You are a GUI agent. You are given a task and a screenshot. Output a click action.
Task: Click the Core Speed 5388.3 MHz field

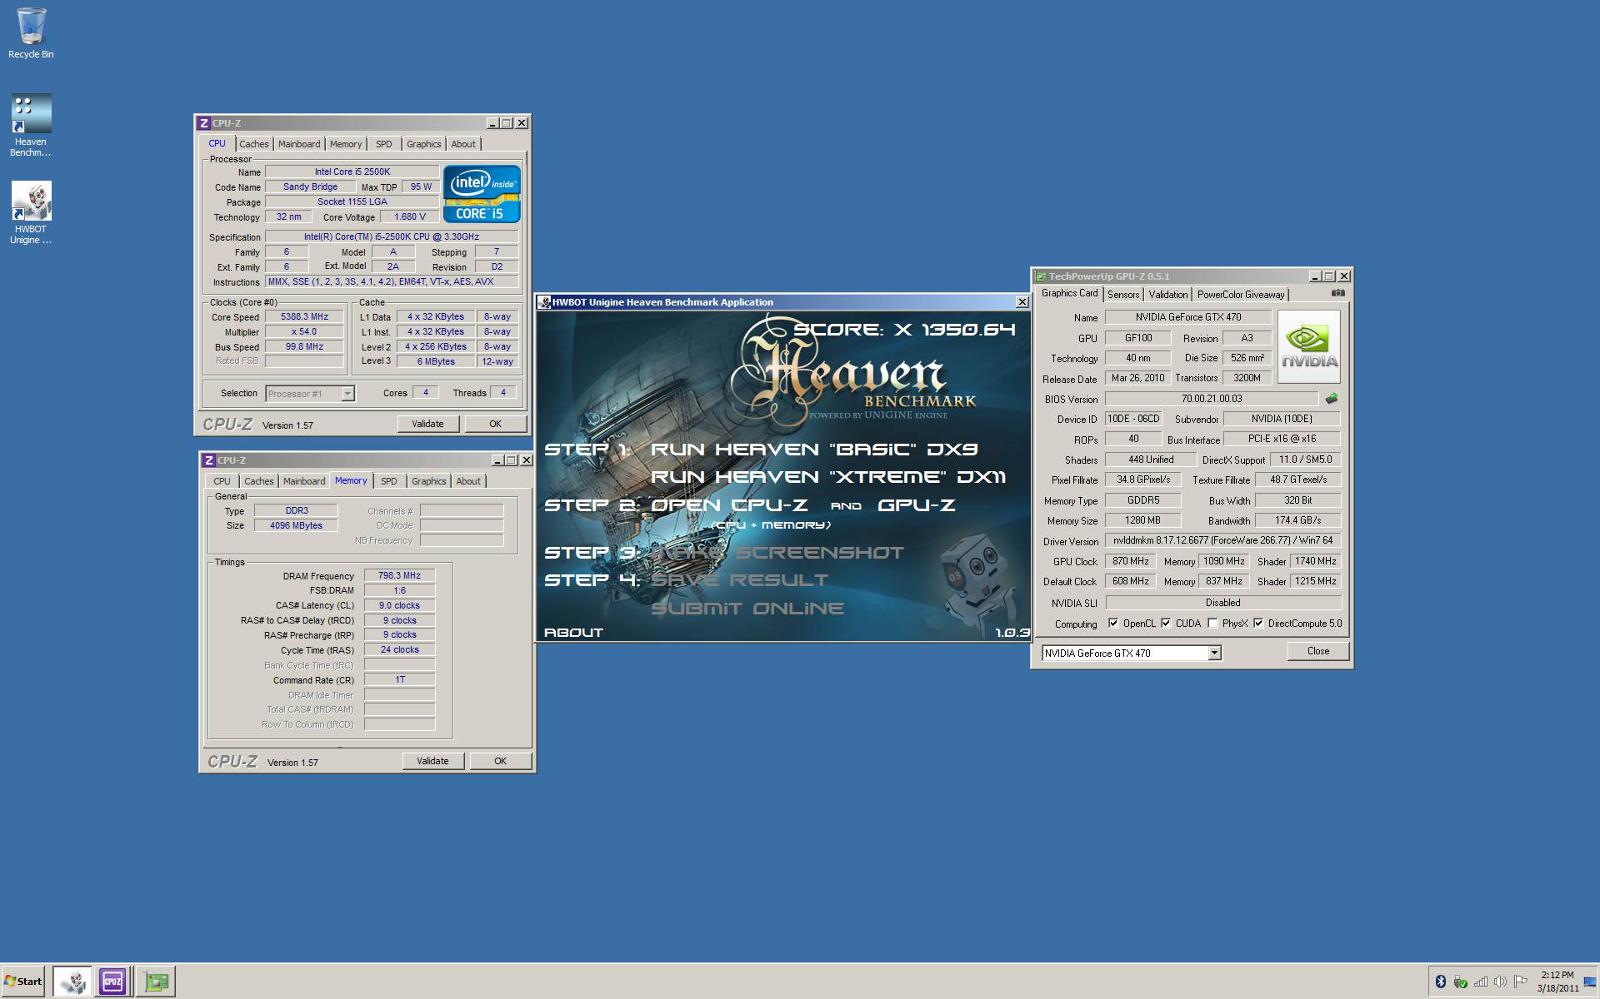click(304, 317)
